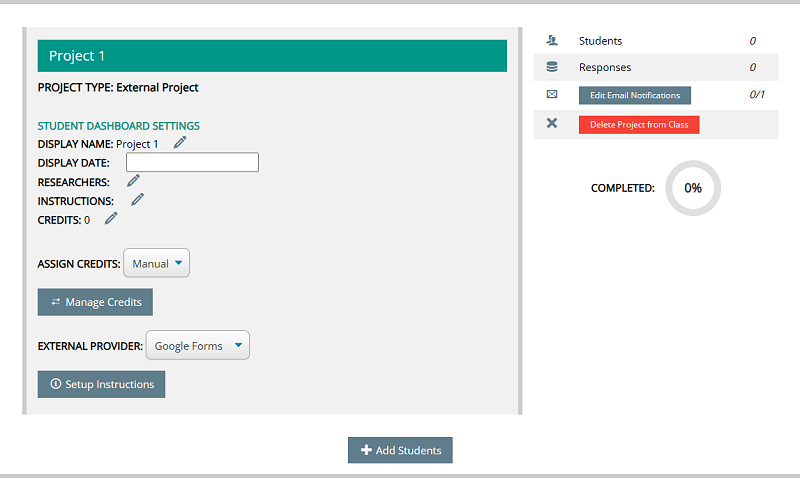
Task: Click the pencil icon beside Instructions
Action: tap(138, 200)
